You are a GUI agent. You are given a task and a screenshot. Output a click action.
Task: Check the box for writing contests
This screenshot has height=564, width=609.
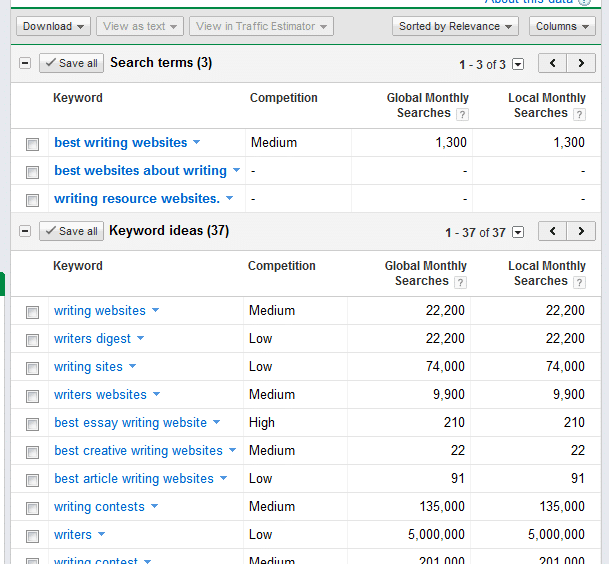pos(32,508)
